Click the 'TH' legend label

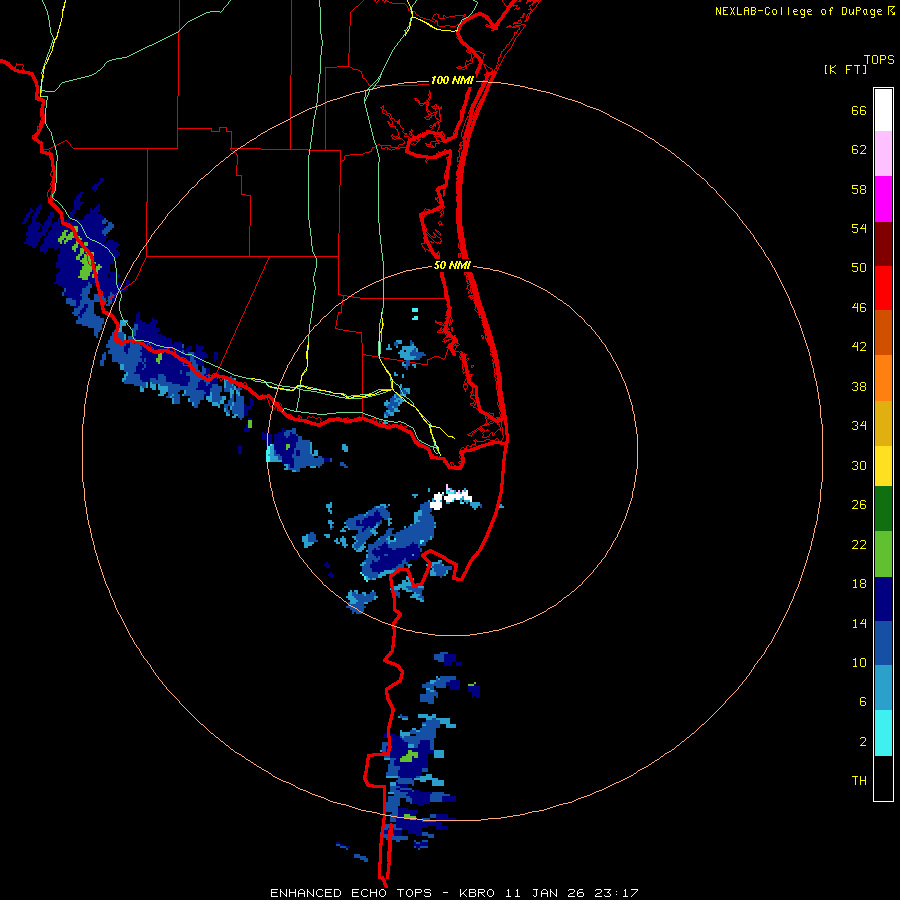tap(859, 781)
